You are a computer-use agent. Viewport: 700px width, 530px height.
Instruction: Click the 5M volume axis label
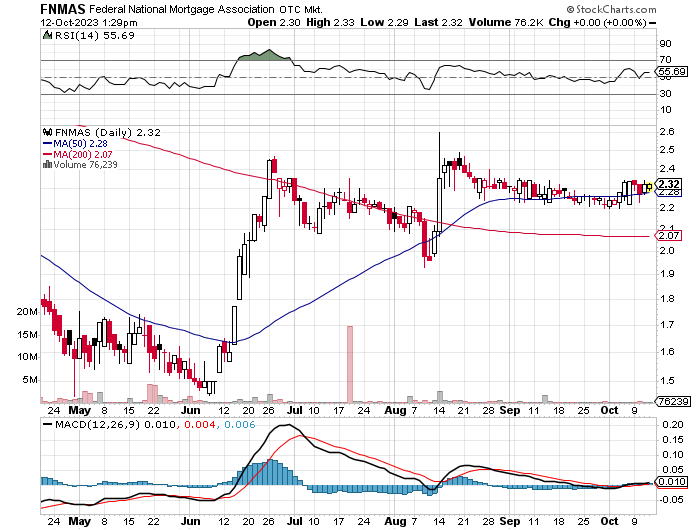coord(30,380)
